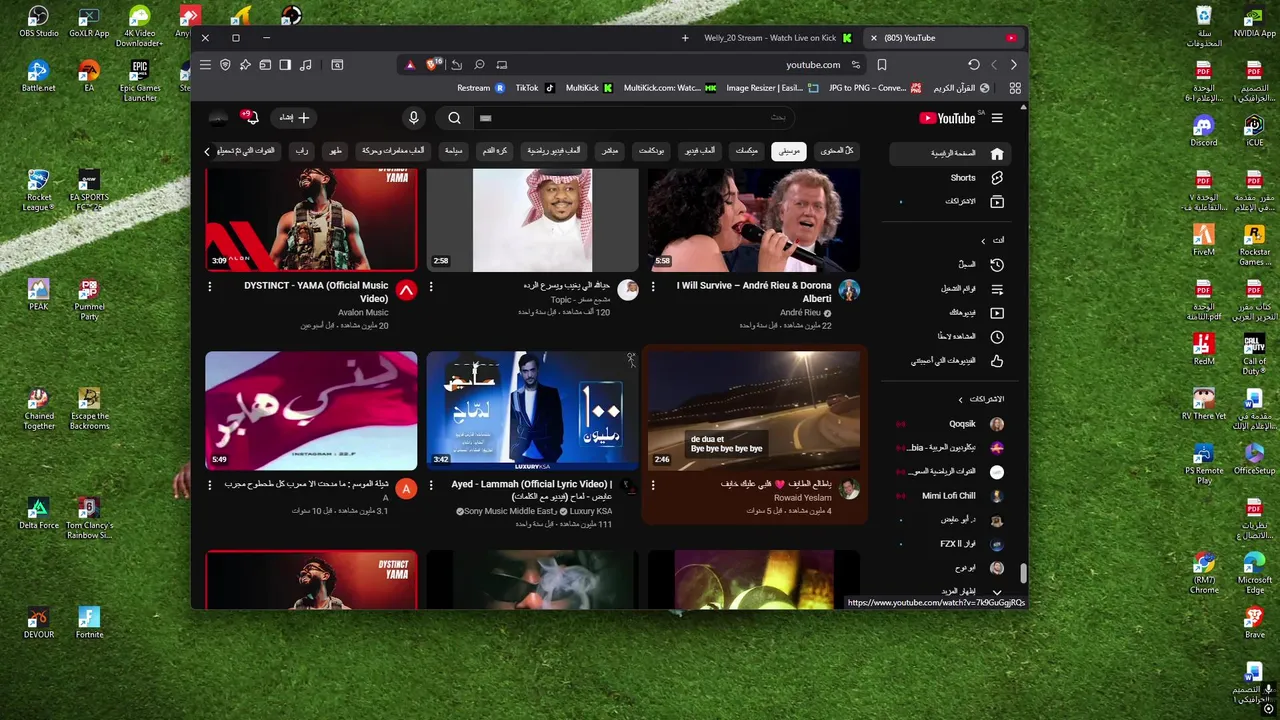Open Ayed Lammah lyric video thumbnail
Viewport: 1280px width, 720px height.
coord(532,410)
